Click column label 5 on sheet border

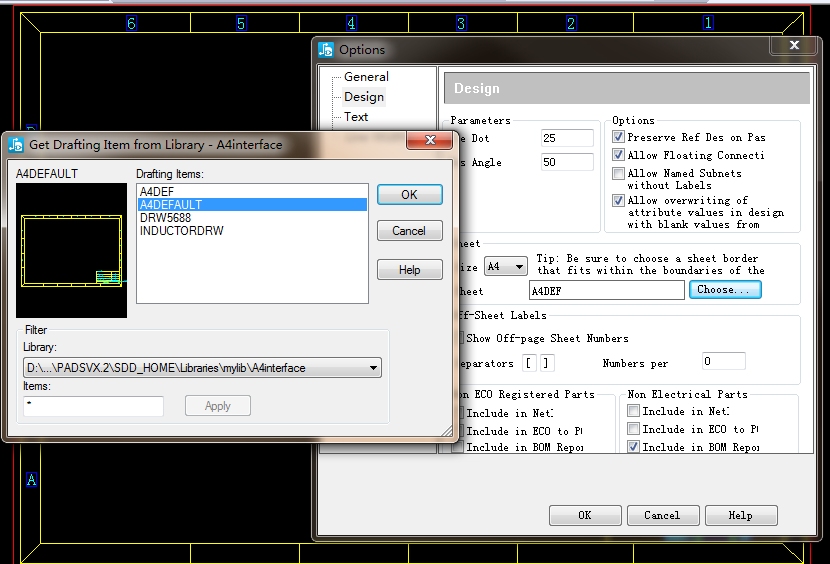click(241, 23)
